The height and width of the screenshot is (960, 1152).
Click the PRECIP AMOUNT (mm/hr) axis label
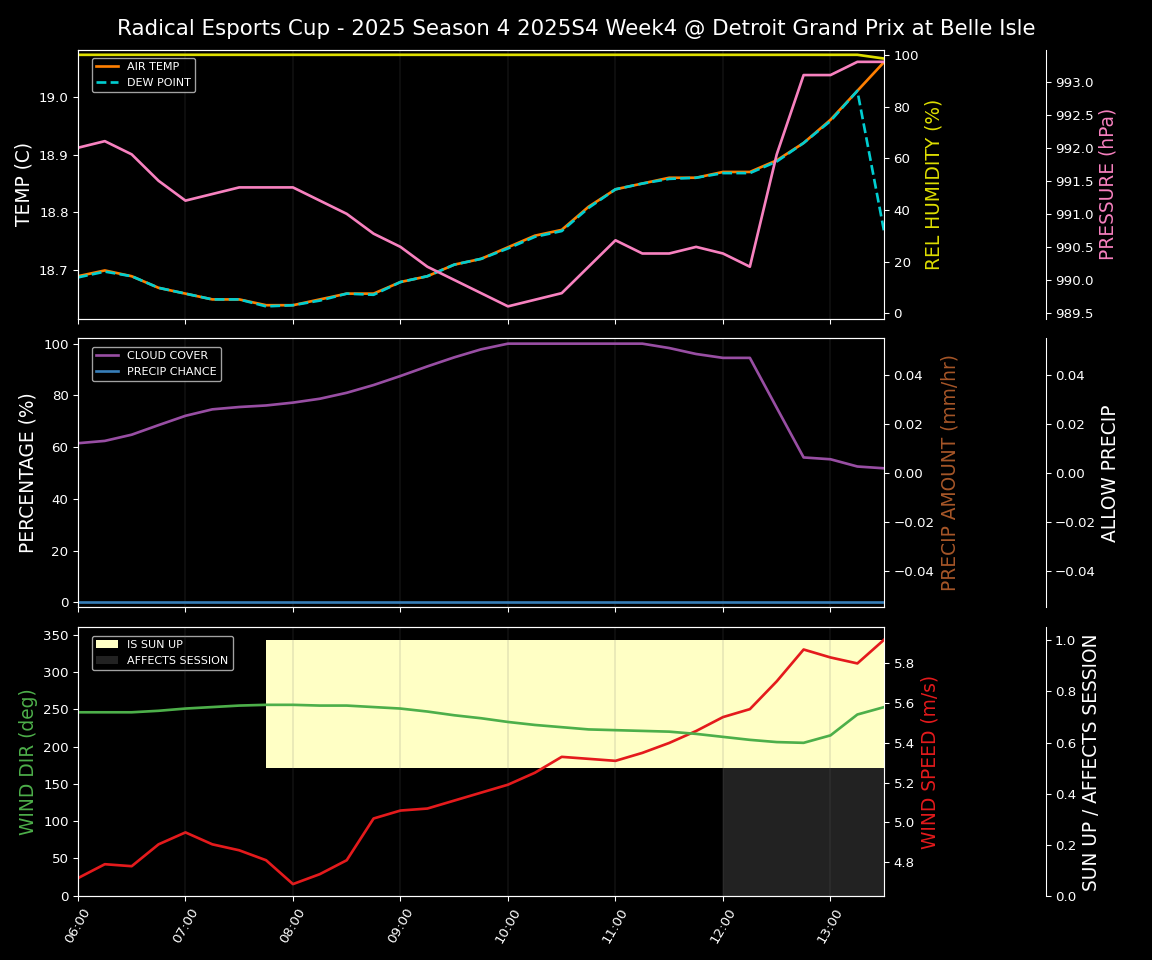[x=949, y=472]
